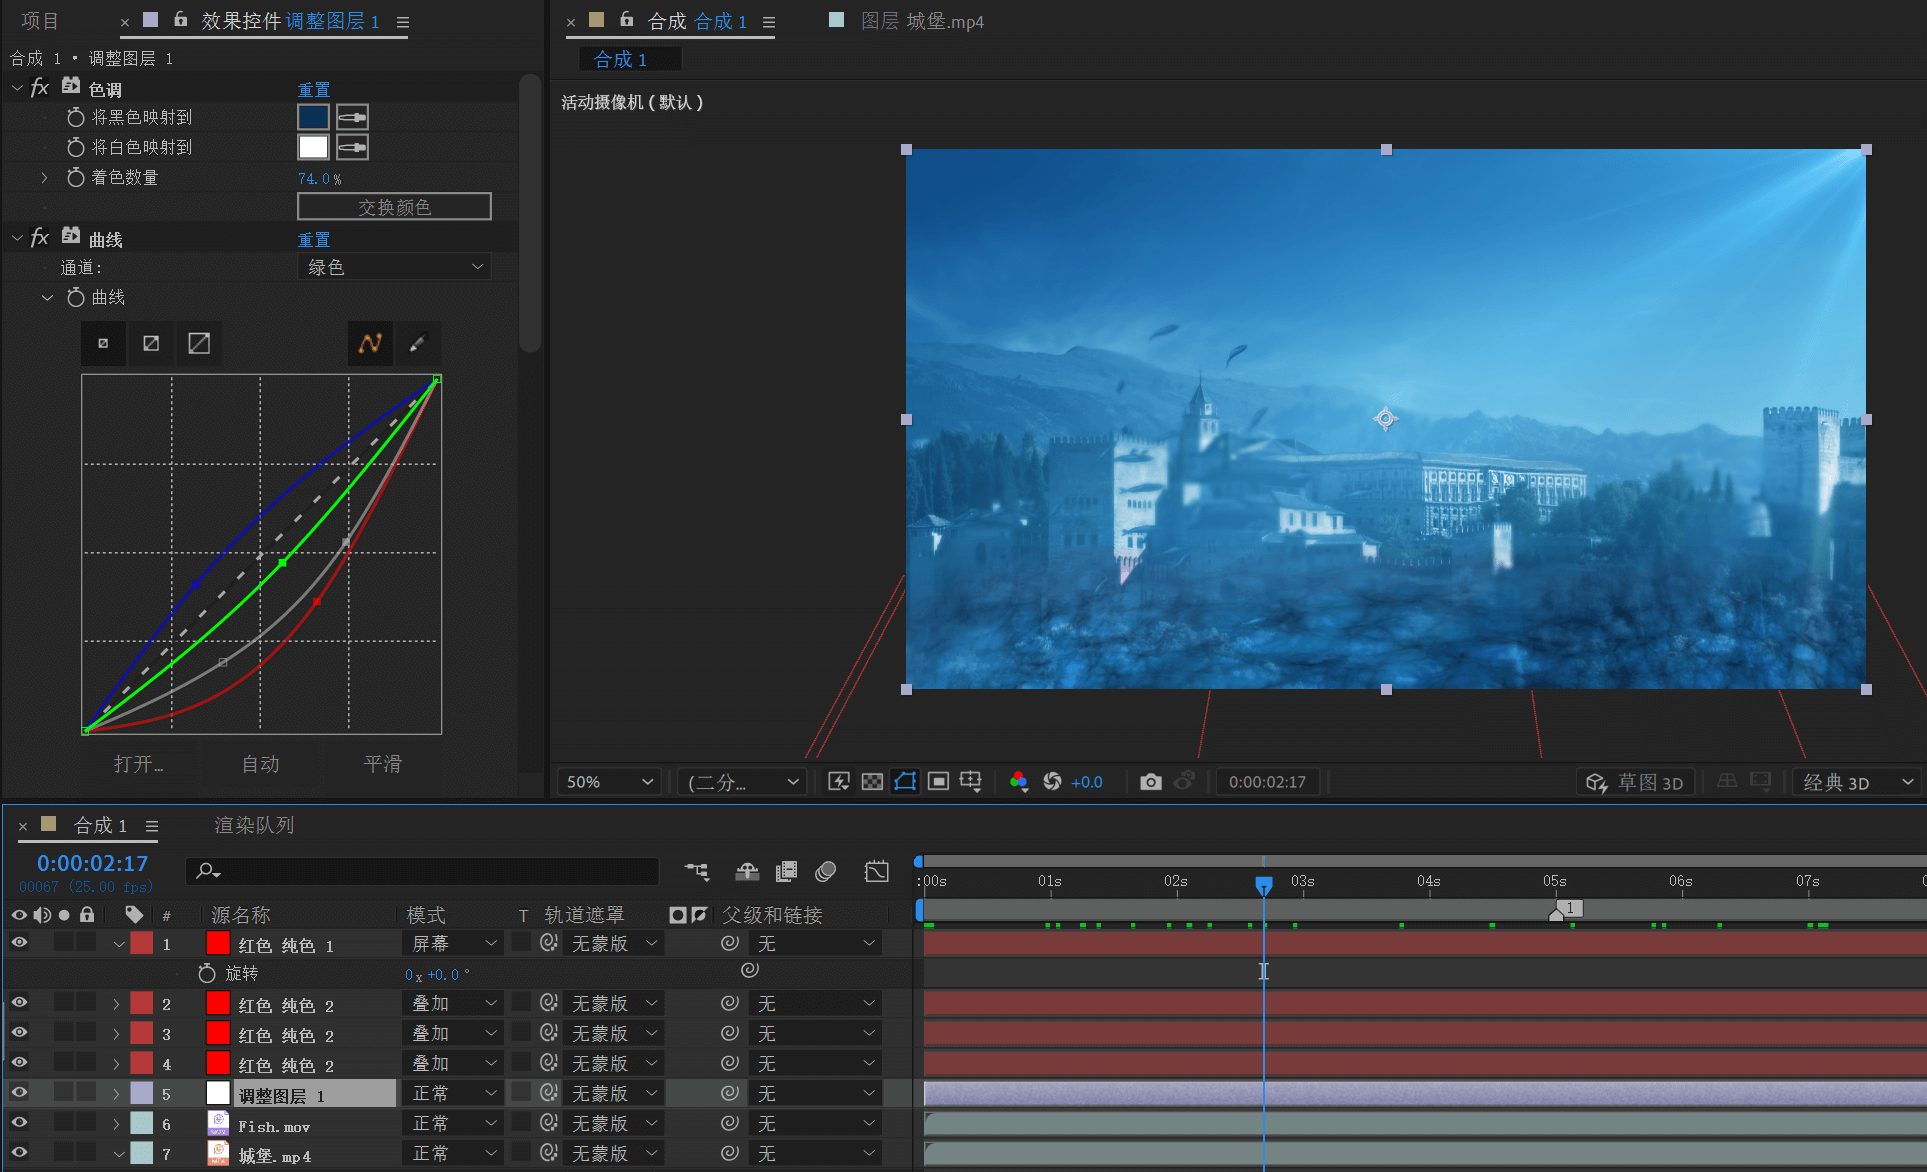
Task: Reset exposure in the viewer
Action: point(1052,781)
